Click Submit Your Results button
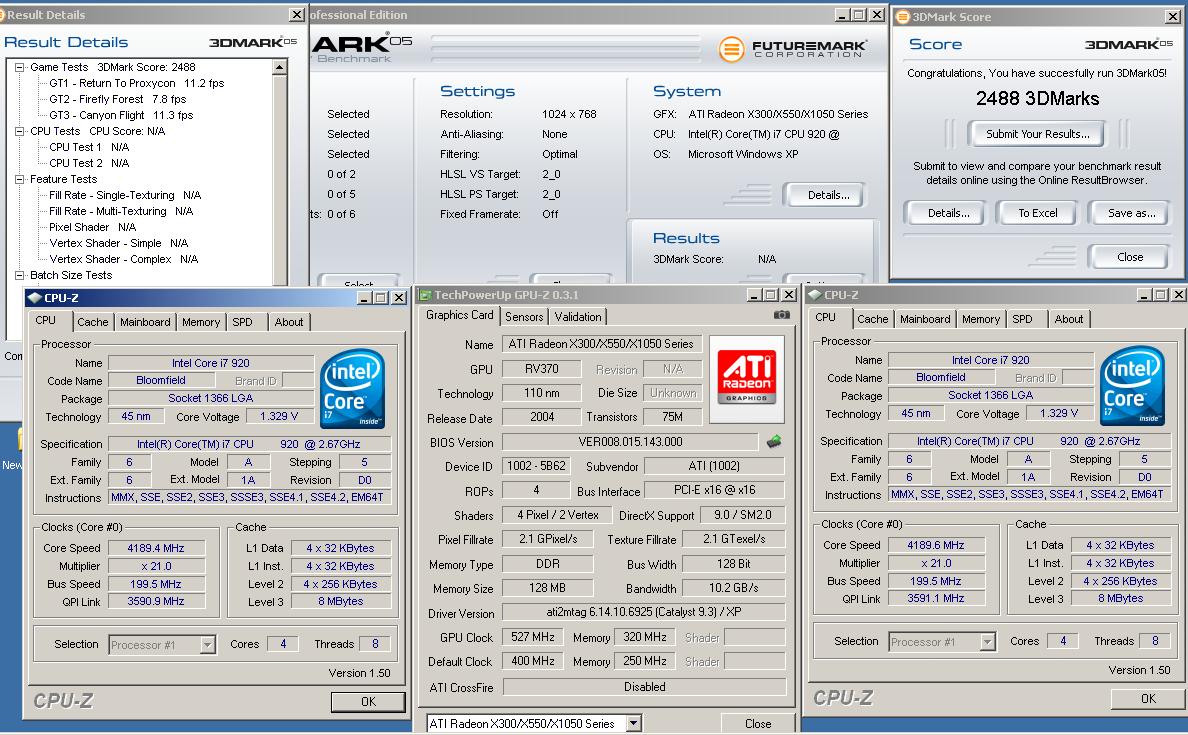This screenshot has height=735, width=1188. (x=1037, y=134)
